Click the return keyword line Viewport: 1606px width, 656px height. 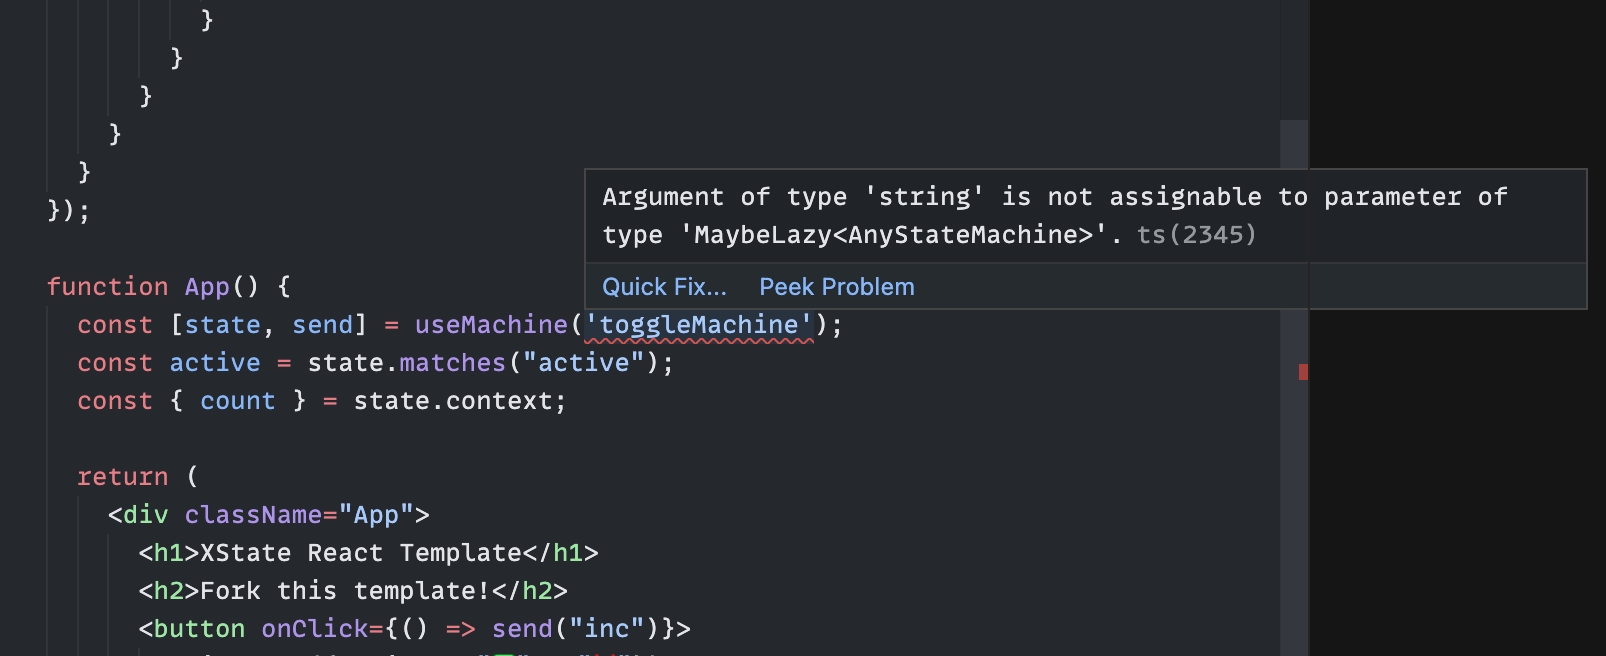[138, 477]
